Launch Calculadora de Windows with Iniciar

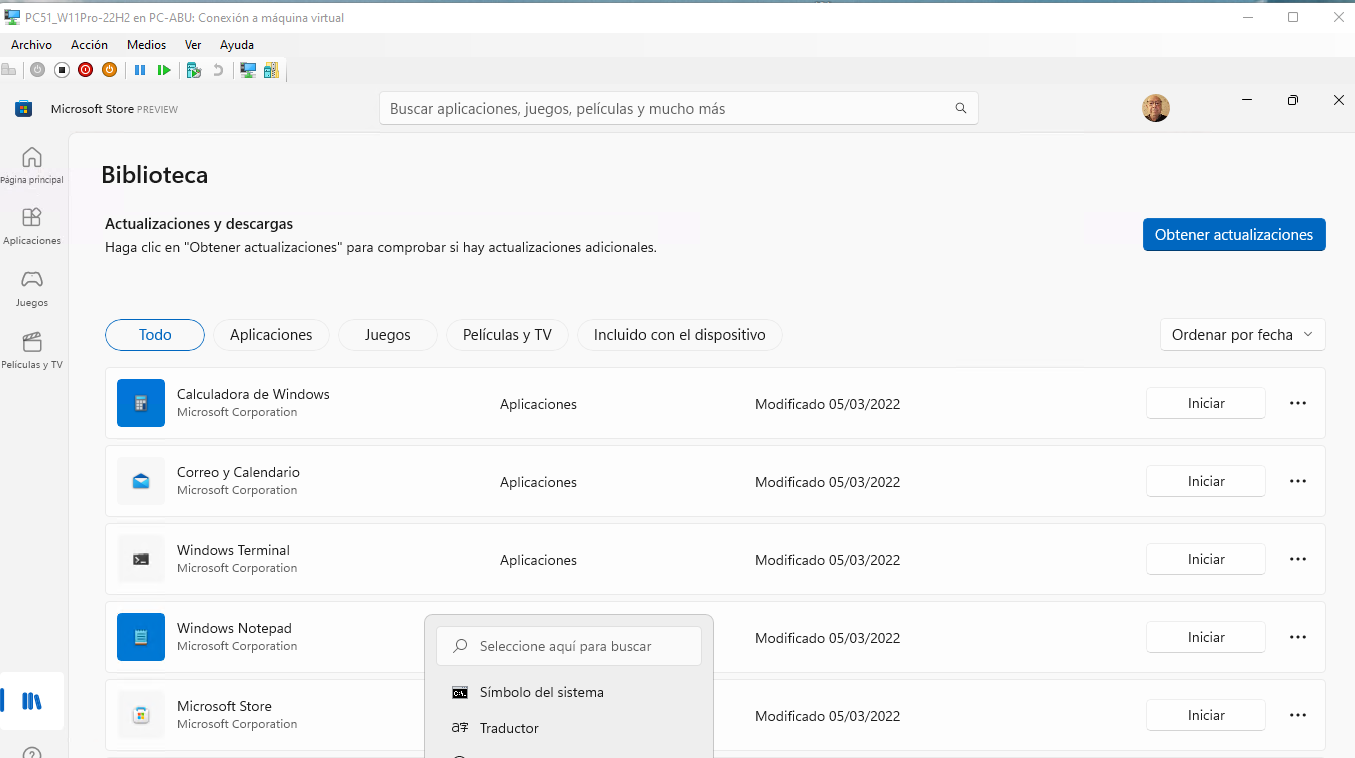(1206, 403)
